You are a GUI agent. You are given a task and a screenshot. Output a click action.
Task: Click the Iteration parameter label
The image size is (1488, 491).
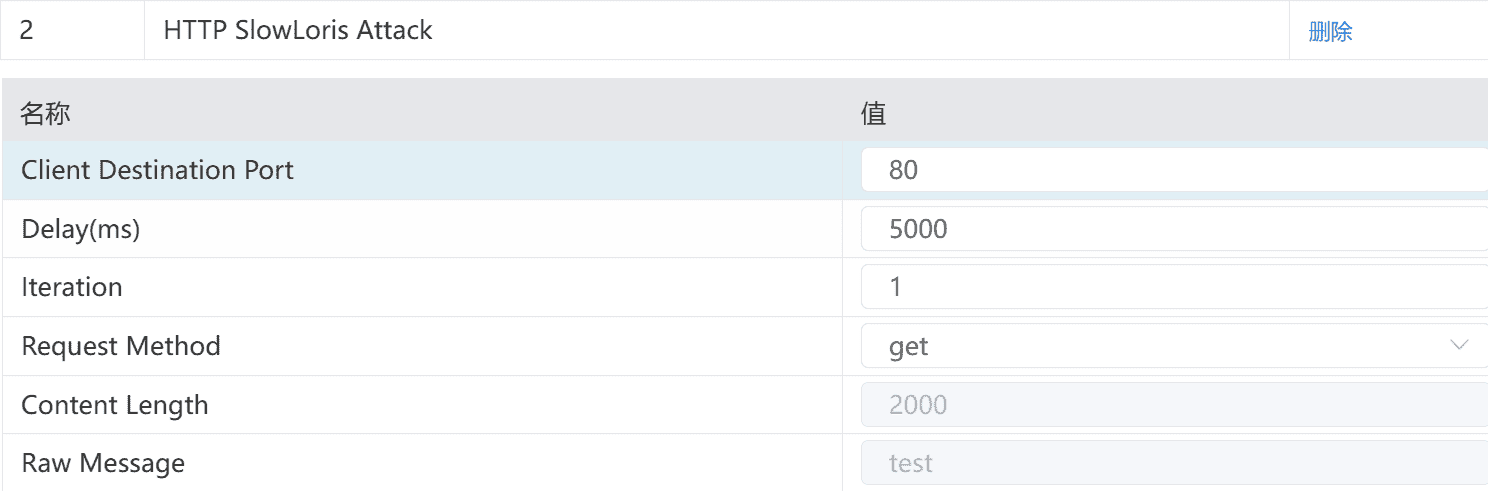[72, 288]
